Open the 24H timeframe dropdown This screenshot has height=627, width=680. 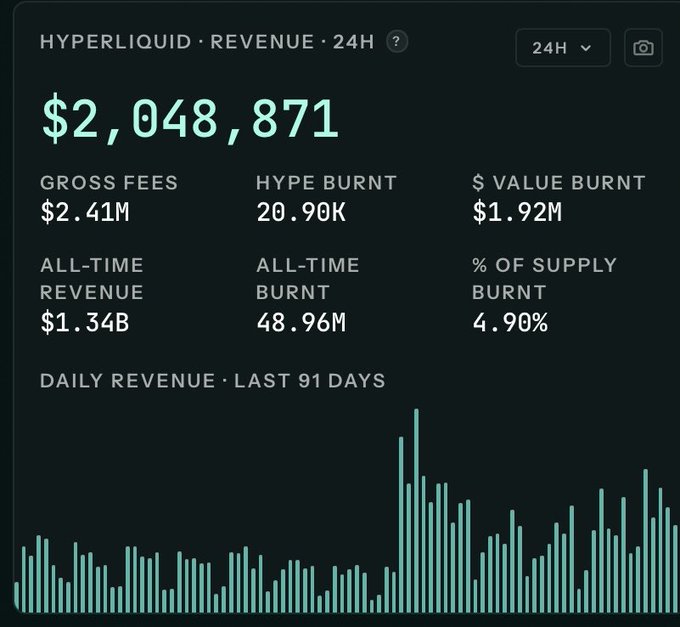pyautogui.click(x=563, y=48)
